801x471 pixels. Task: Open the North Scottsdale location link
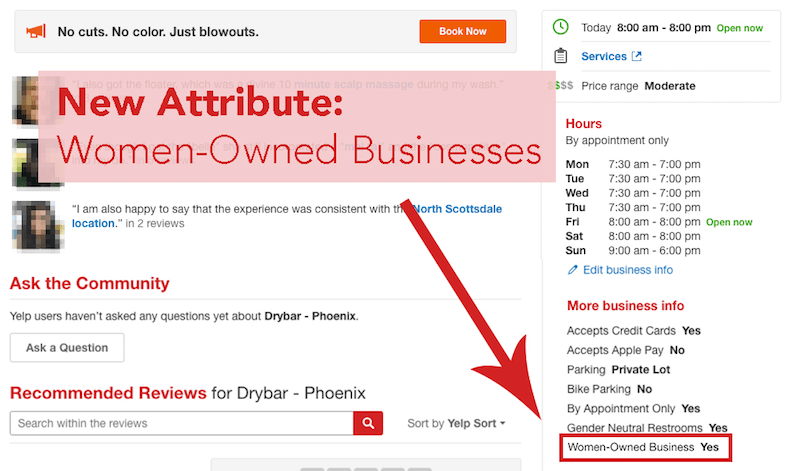457,209
